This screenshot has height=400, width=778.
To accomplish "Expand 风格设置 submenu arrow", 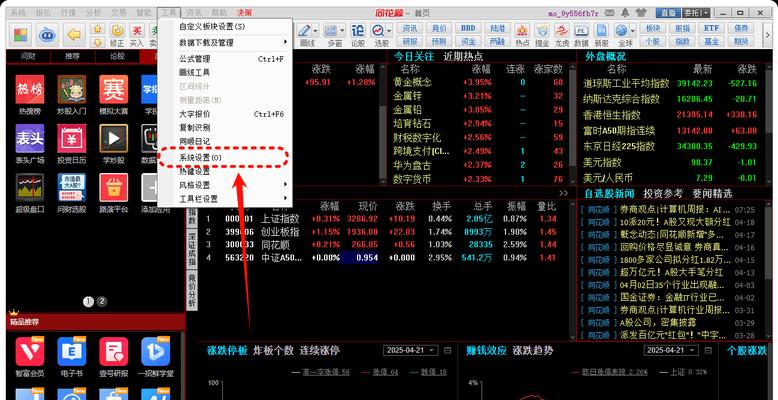I will point(285,185).
